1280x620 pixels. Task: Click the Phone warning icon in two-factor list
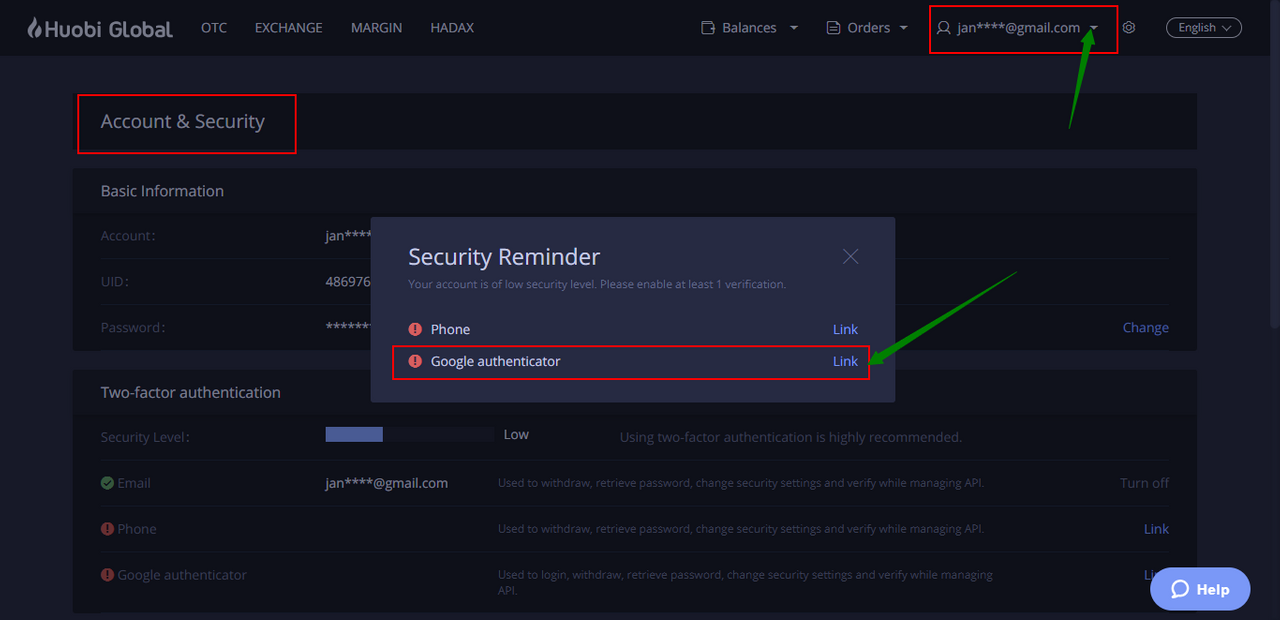(107, 529)
